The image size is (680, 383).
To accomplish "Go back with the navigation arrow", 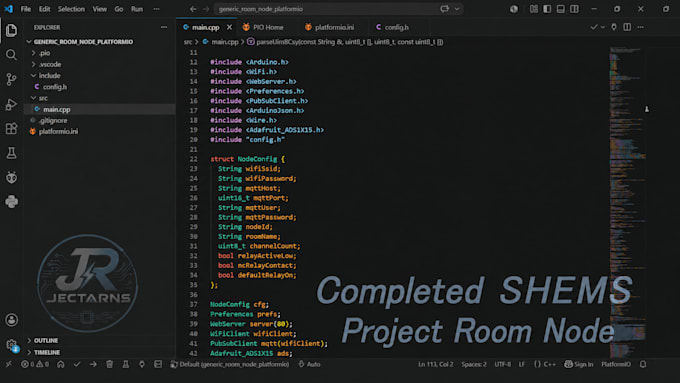I will pos(193,9).
